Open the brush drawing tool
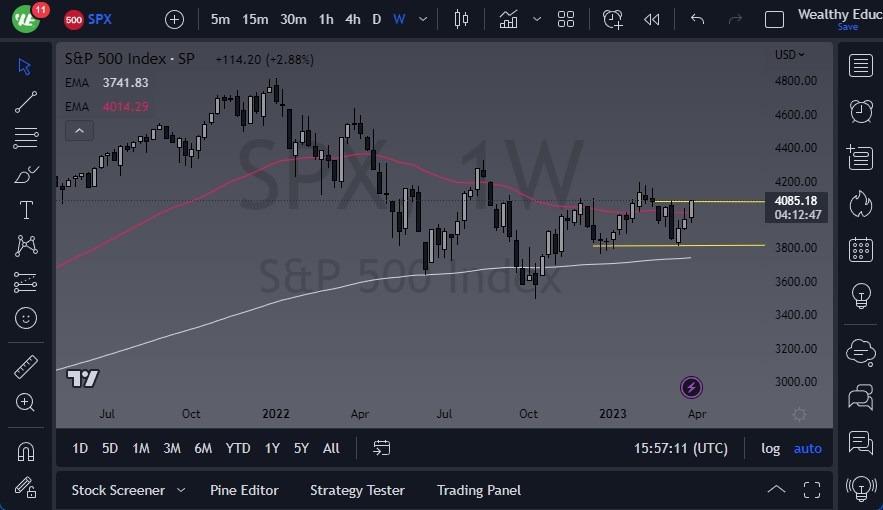883x510 pixels. coord(26,174)
